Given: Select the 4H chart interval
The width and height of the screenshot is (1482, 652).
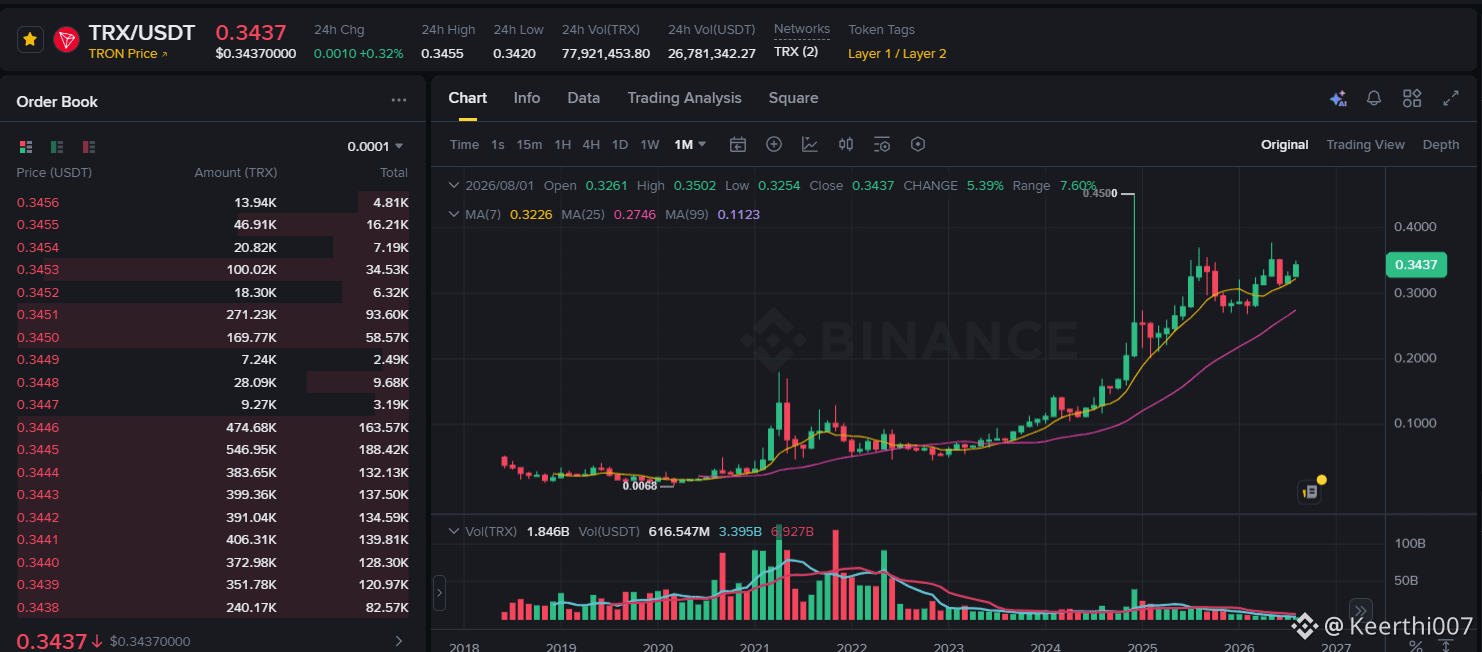Looking at the screenshot, I should point(591,145).
